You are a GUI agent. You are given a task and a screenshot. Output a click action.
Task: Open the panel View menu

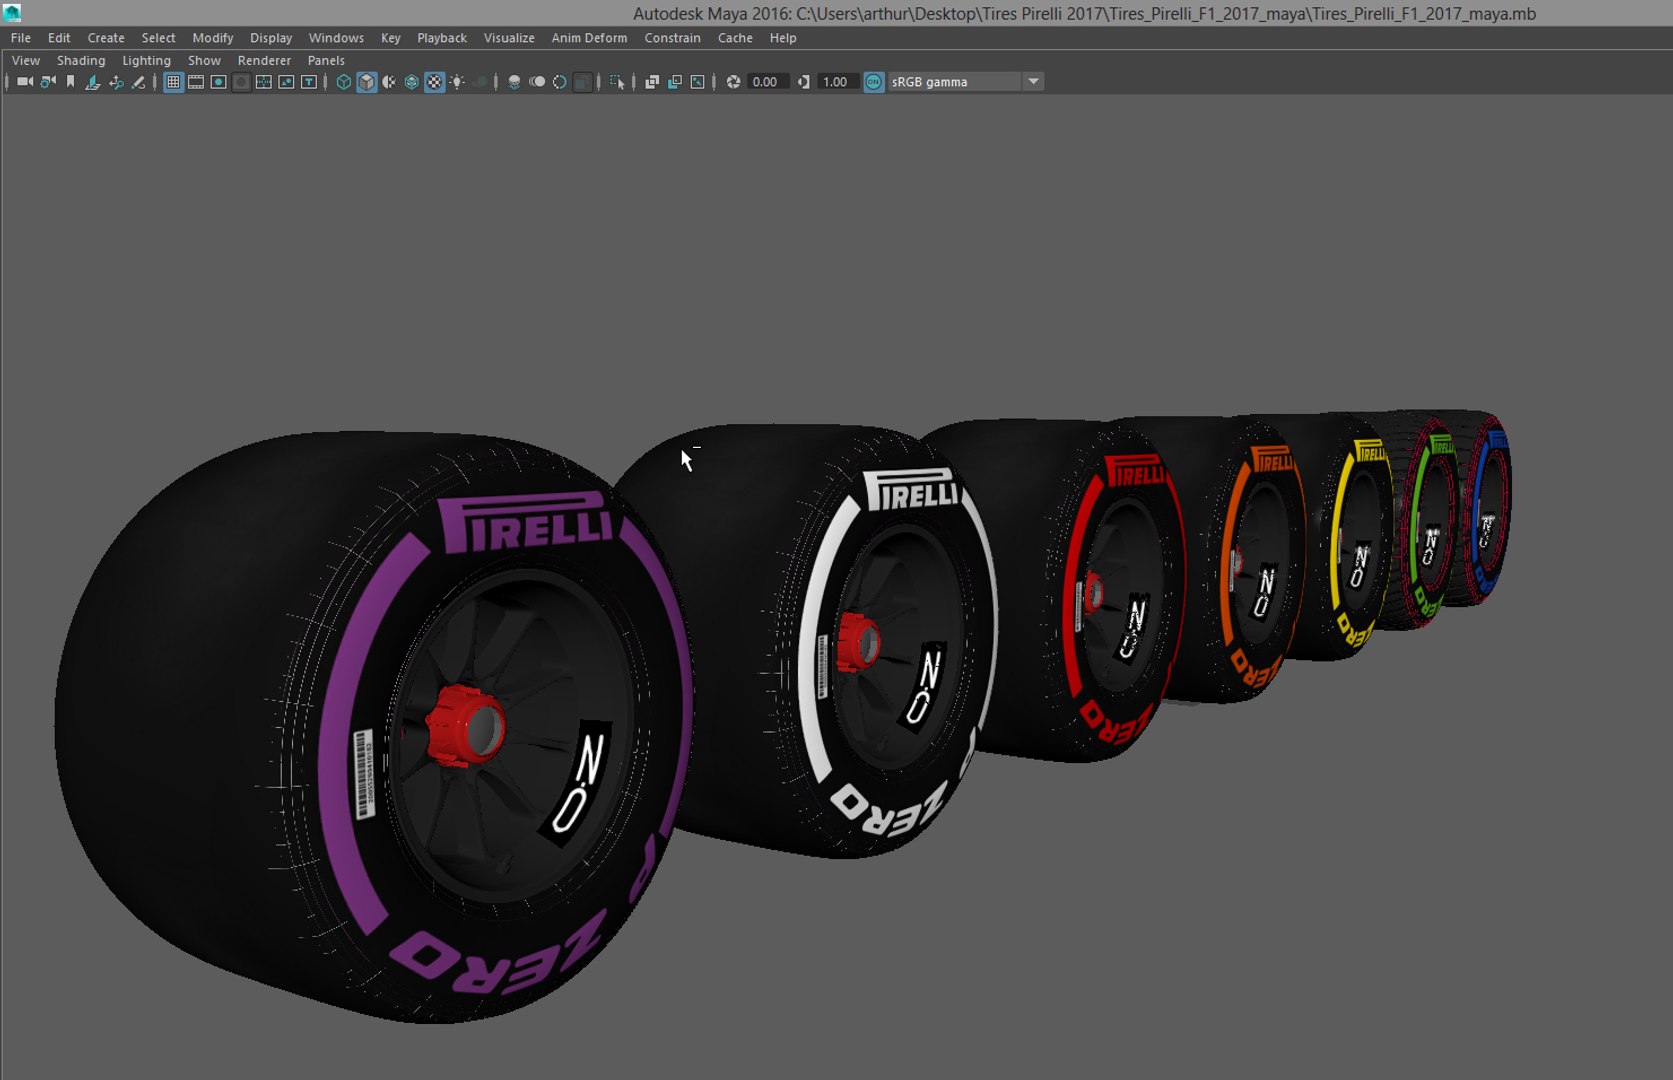tap(26, 61)
